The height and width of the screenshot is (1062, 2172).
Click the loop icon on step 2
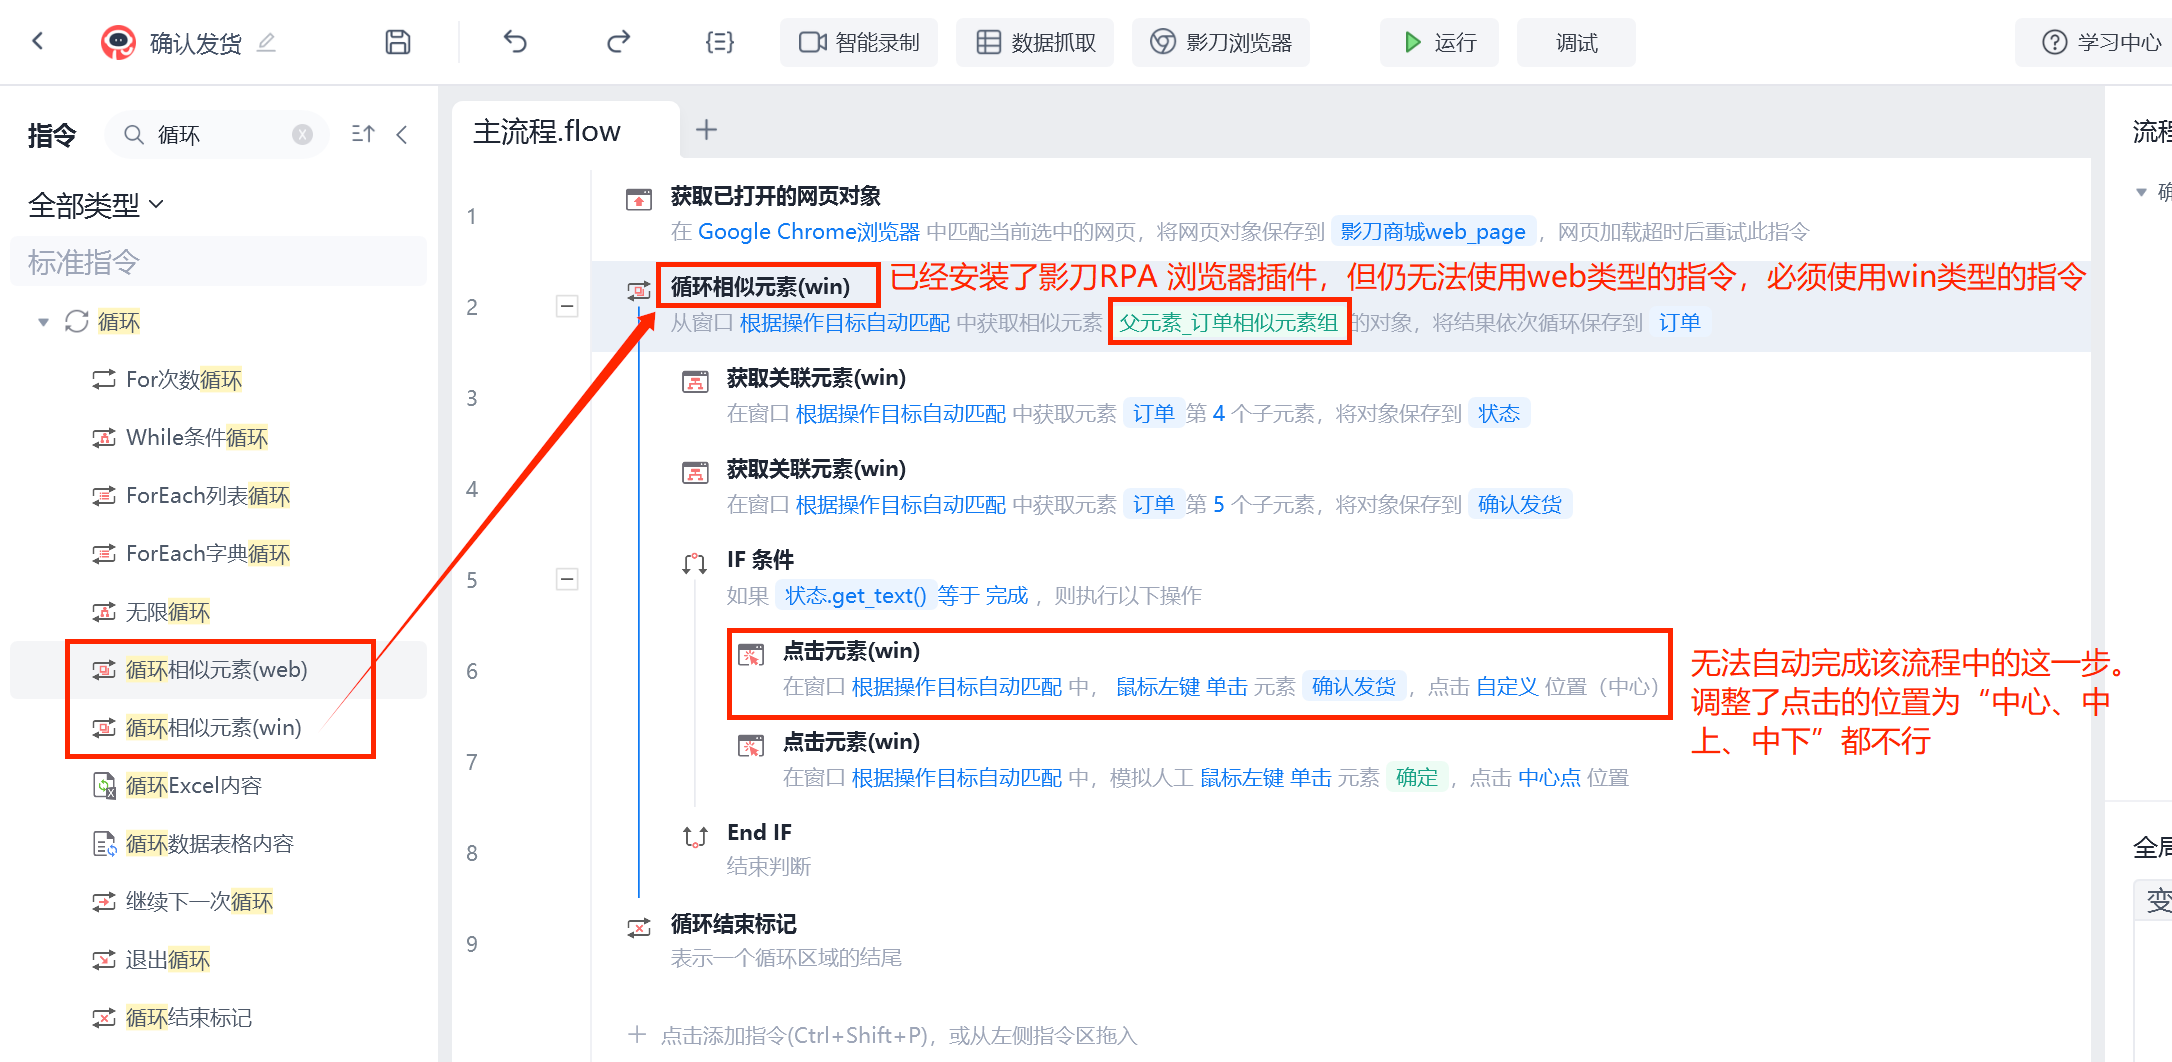[639, 290]
